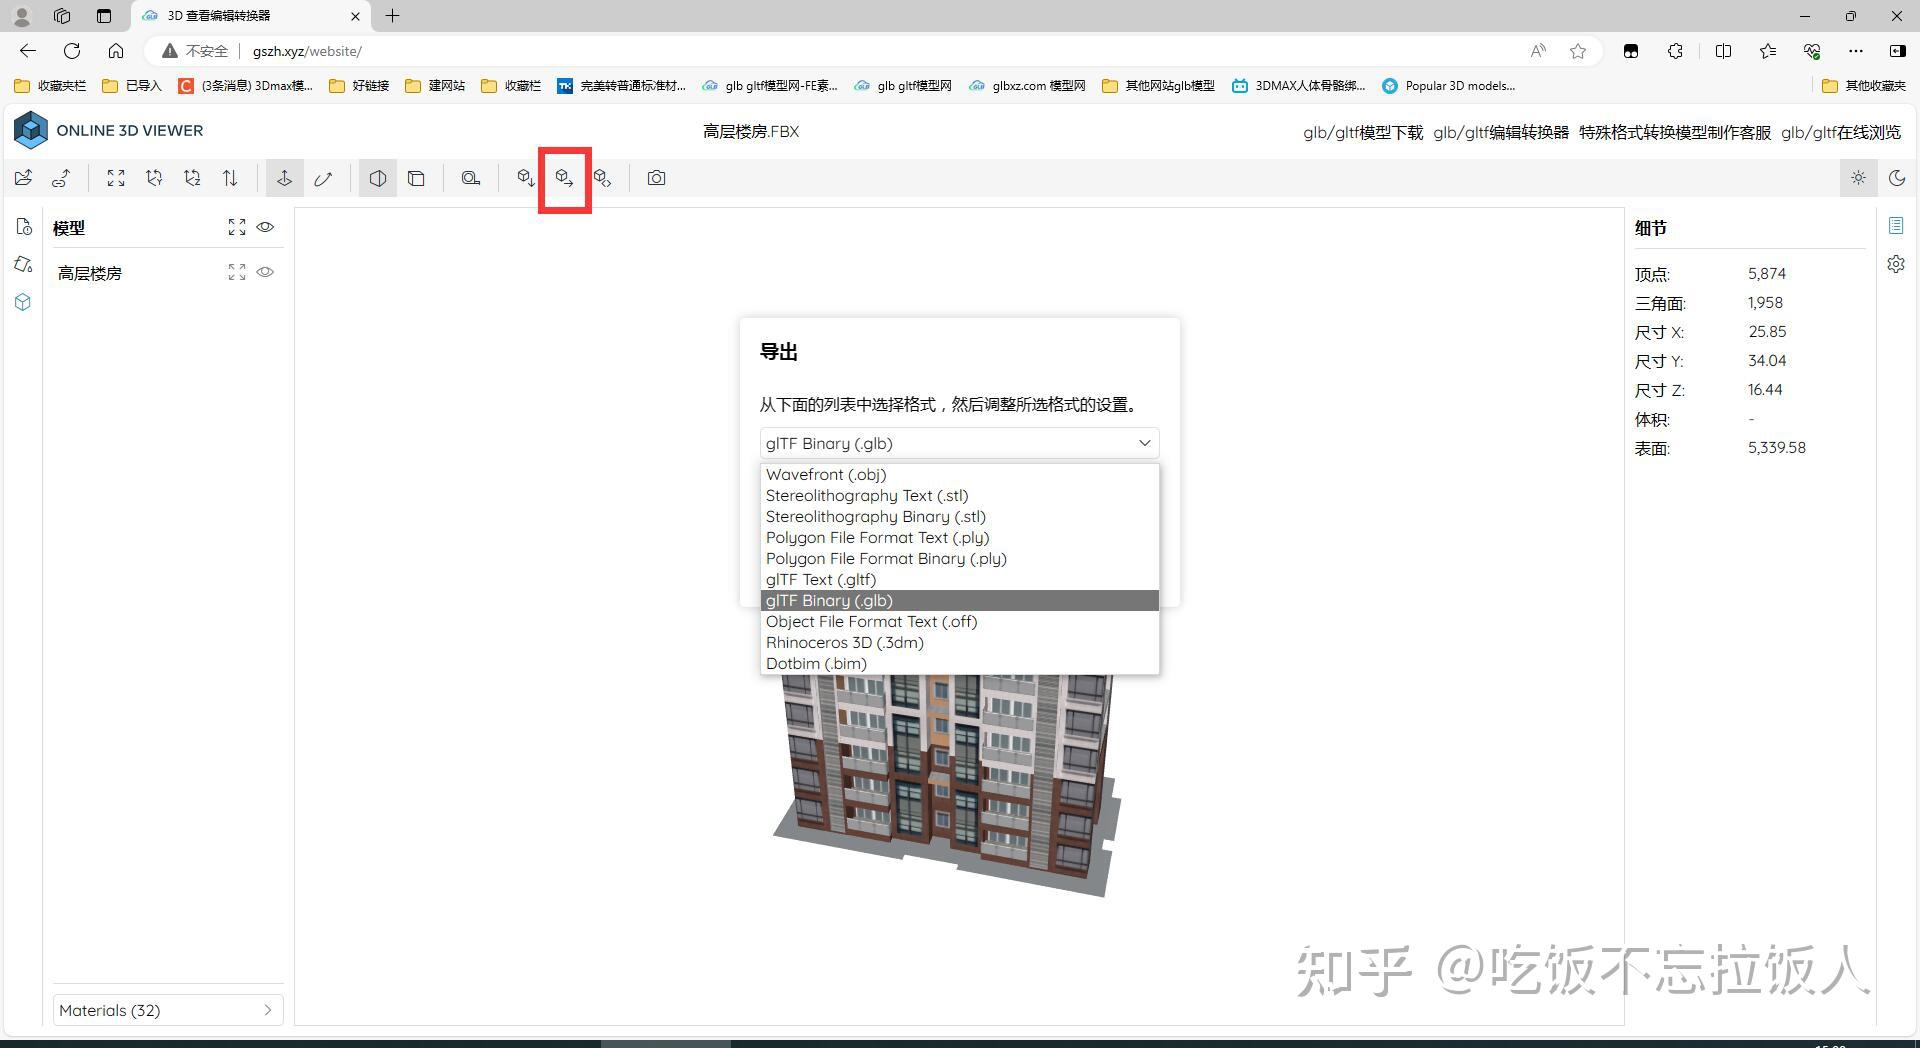Expand the Materials (32) section
1920x1048 pixels.
pos(168,1010)
